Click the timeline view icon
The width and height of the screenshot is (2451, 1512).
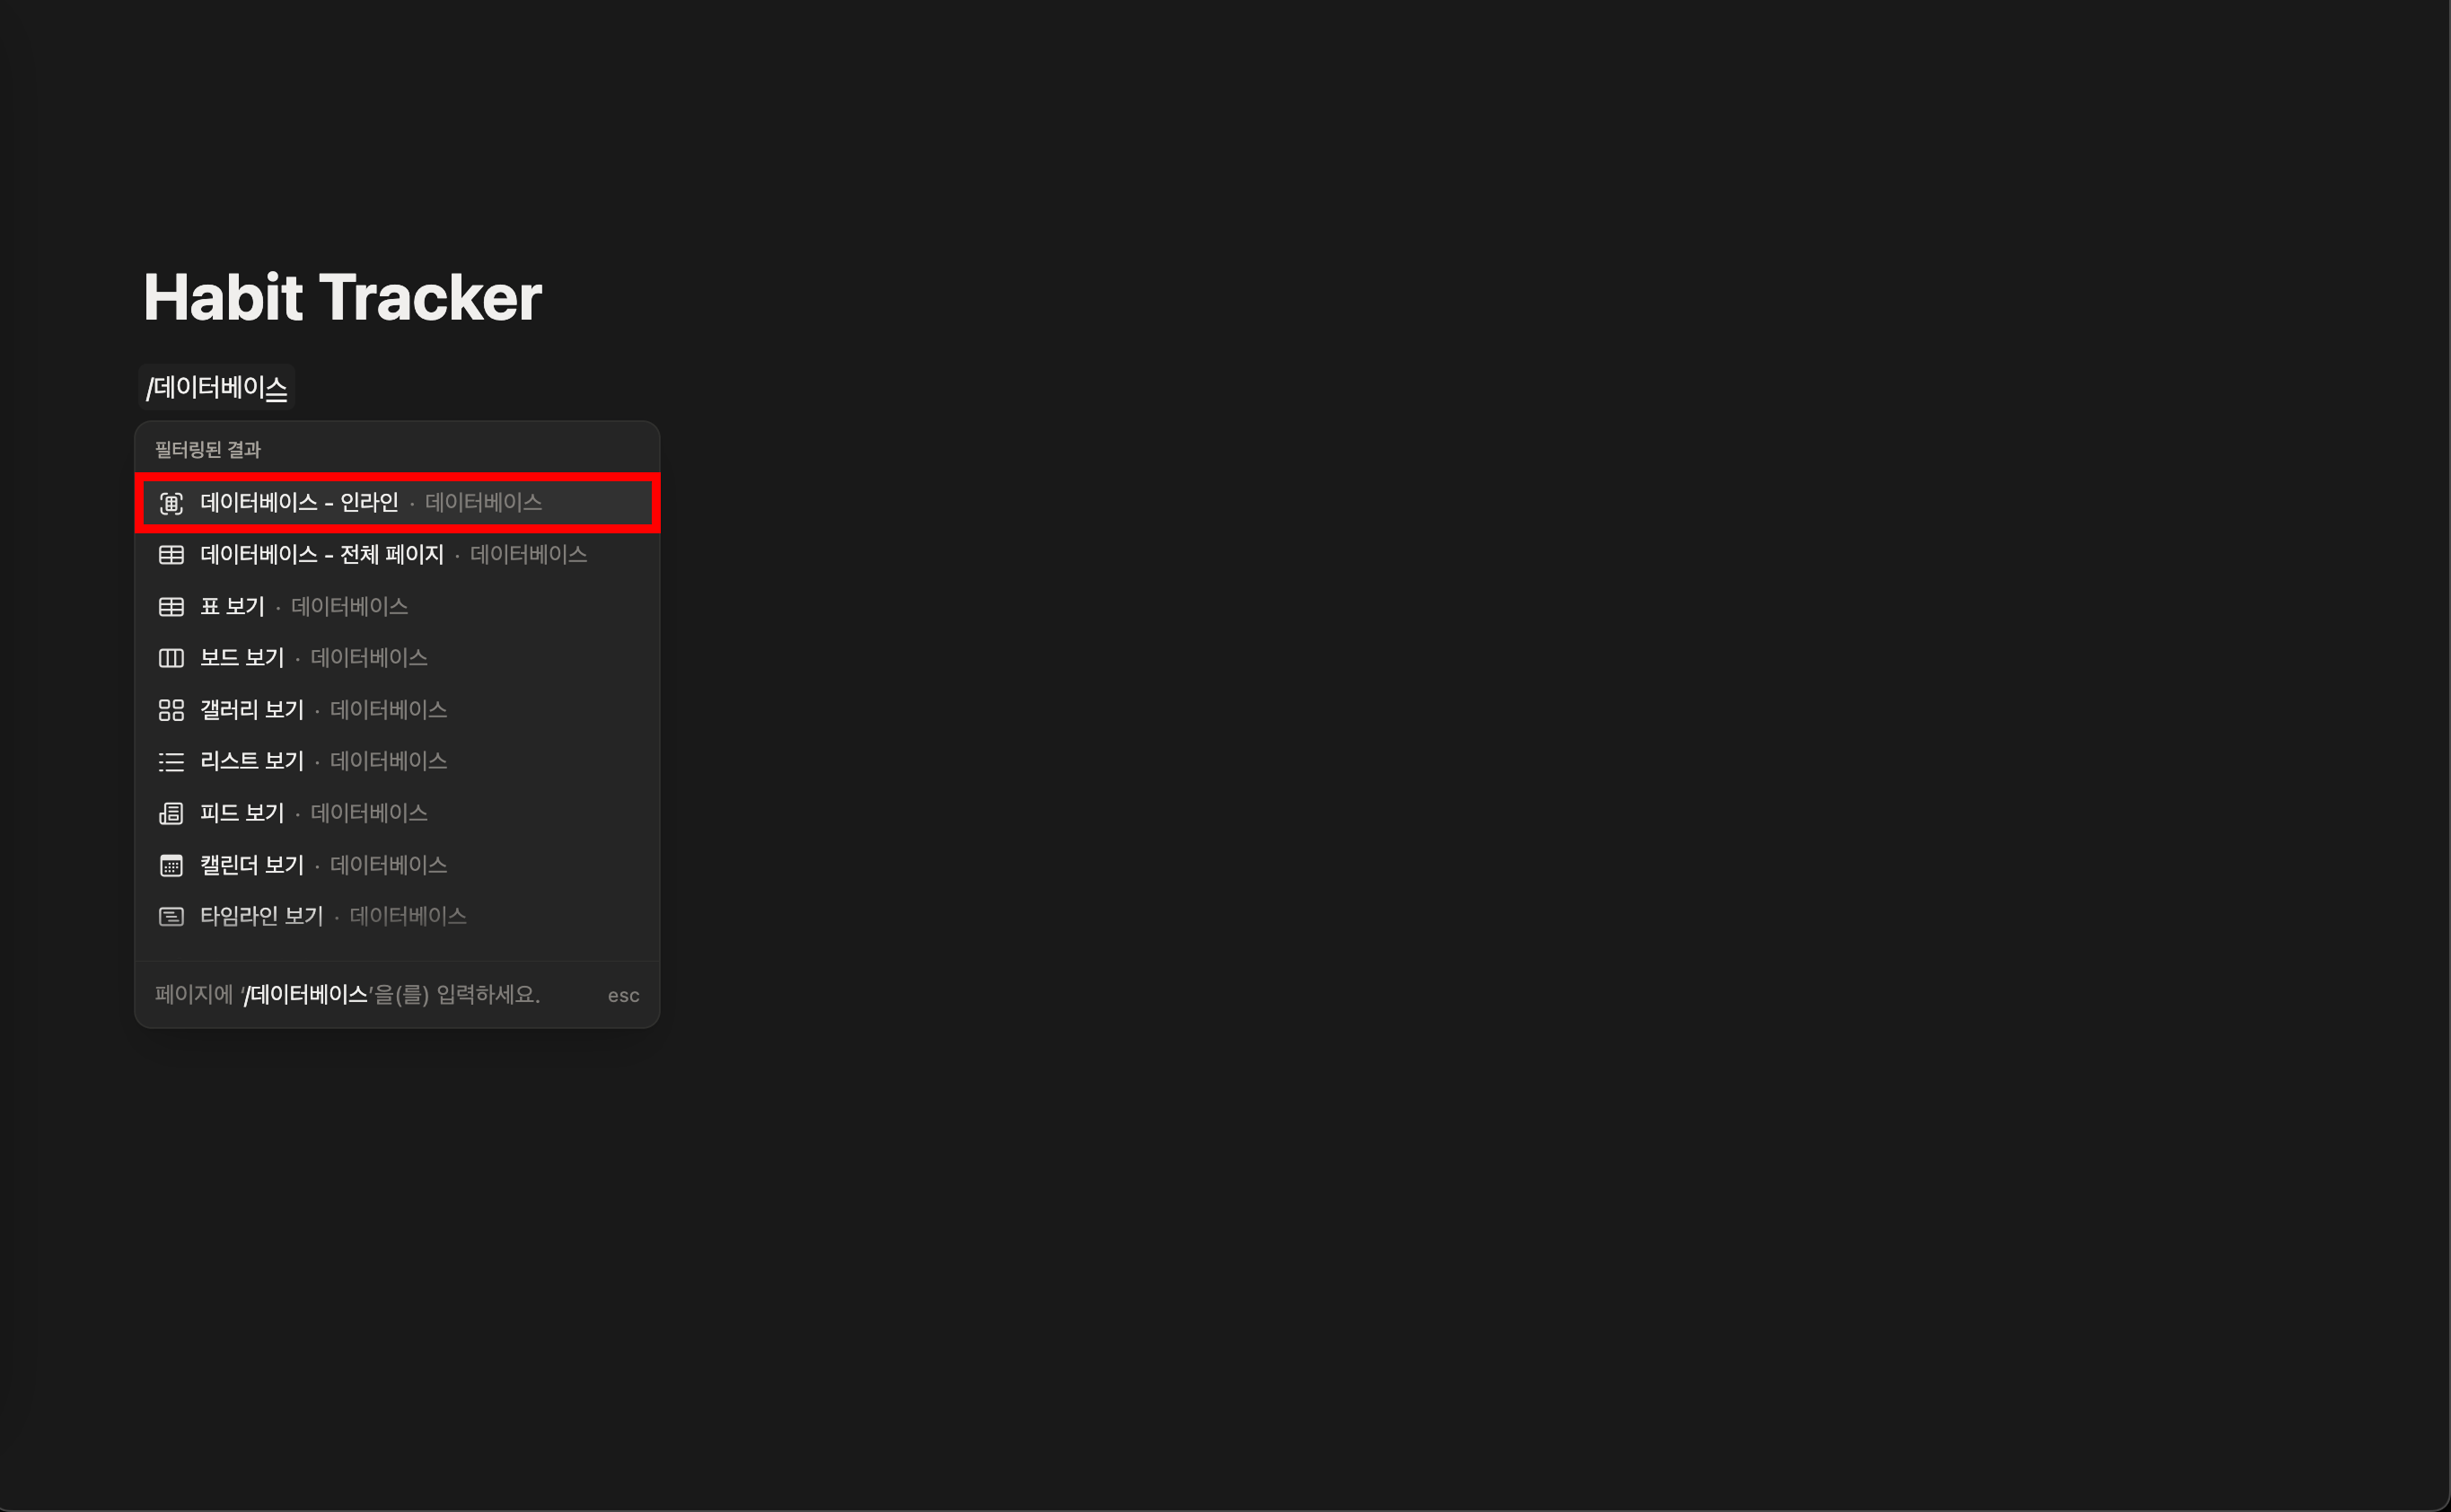(x=171, y=917)
